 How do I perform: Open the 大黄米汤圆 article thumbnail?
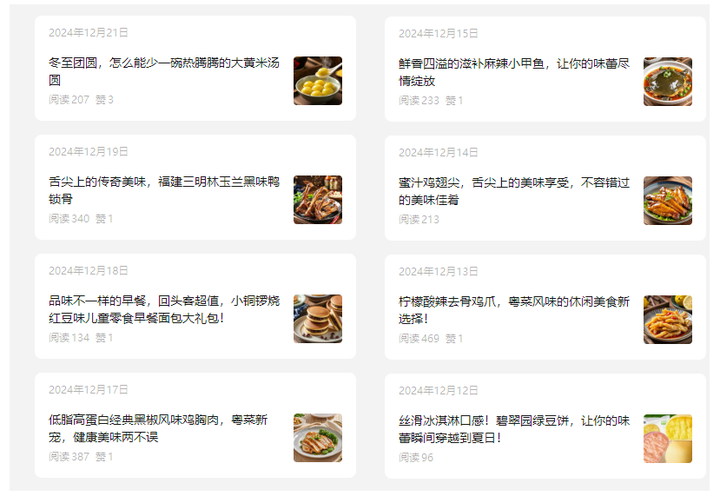[x=318, y=81]
